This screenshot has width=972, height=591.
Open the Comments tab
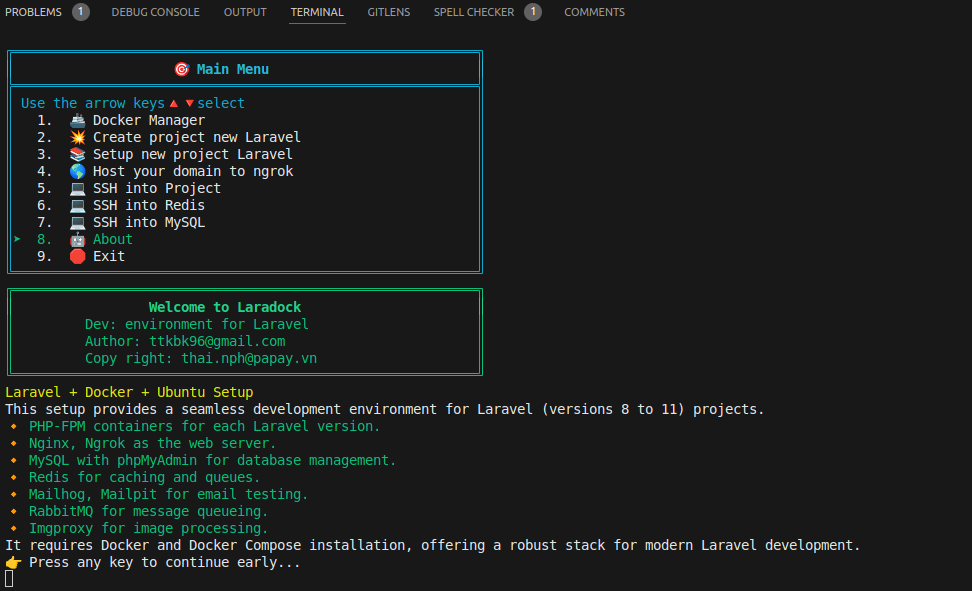594,12
